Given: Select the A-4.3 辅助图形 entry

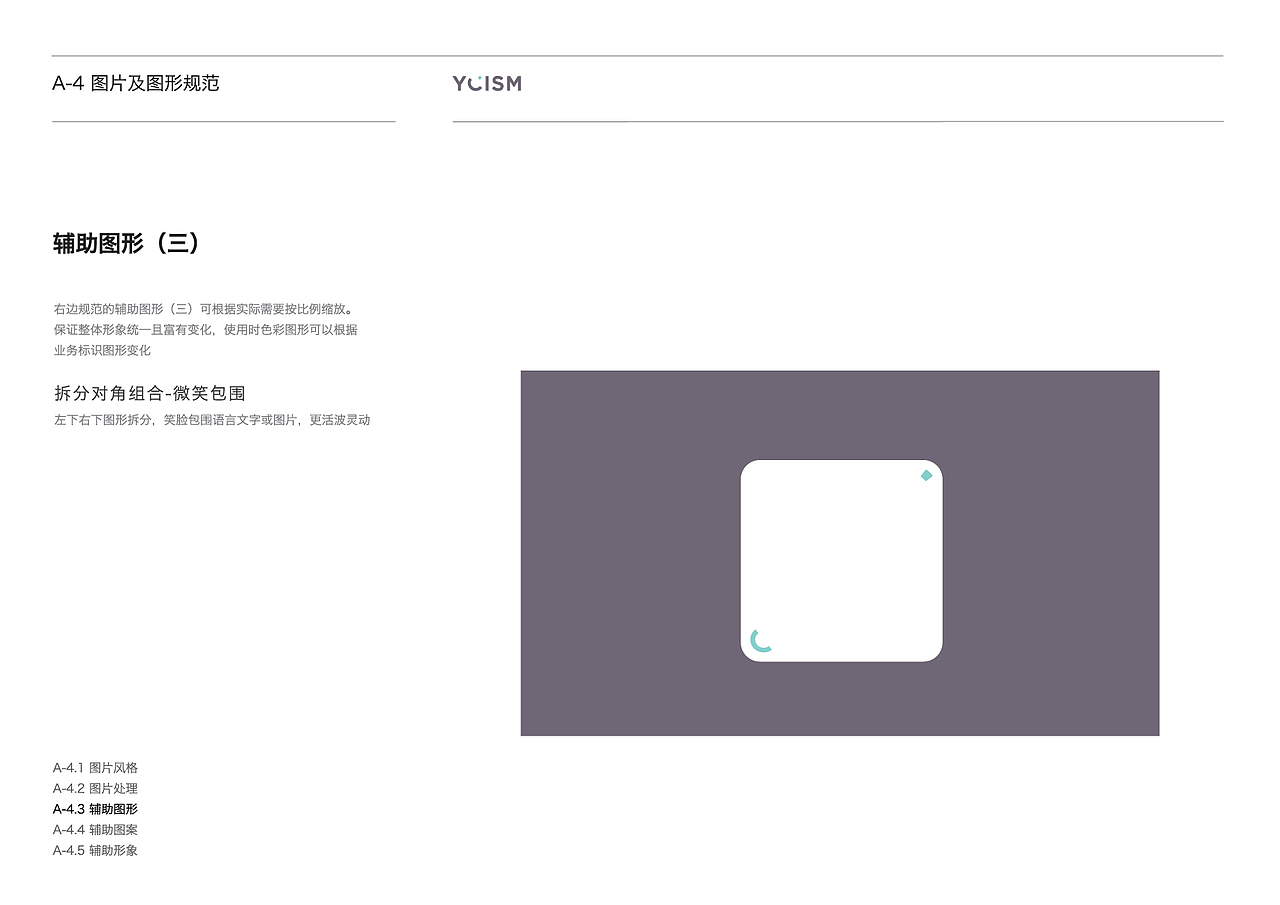Looking at the screenshot, I should [x=95, y=809].
